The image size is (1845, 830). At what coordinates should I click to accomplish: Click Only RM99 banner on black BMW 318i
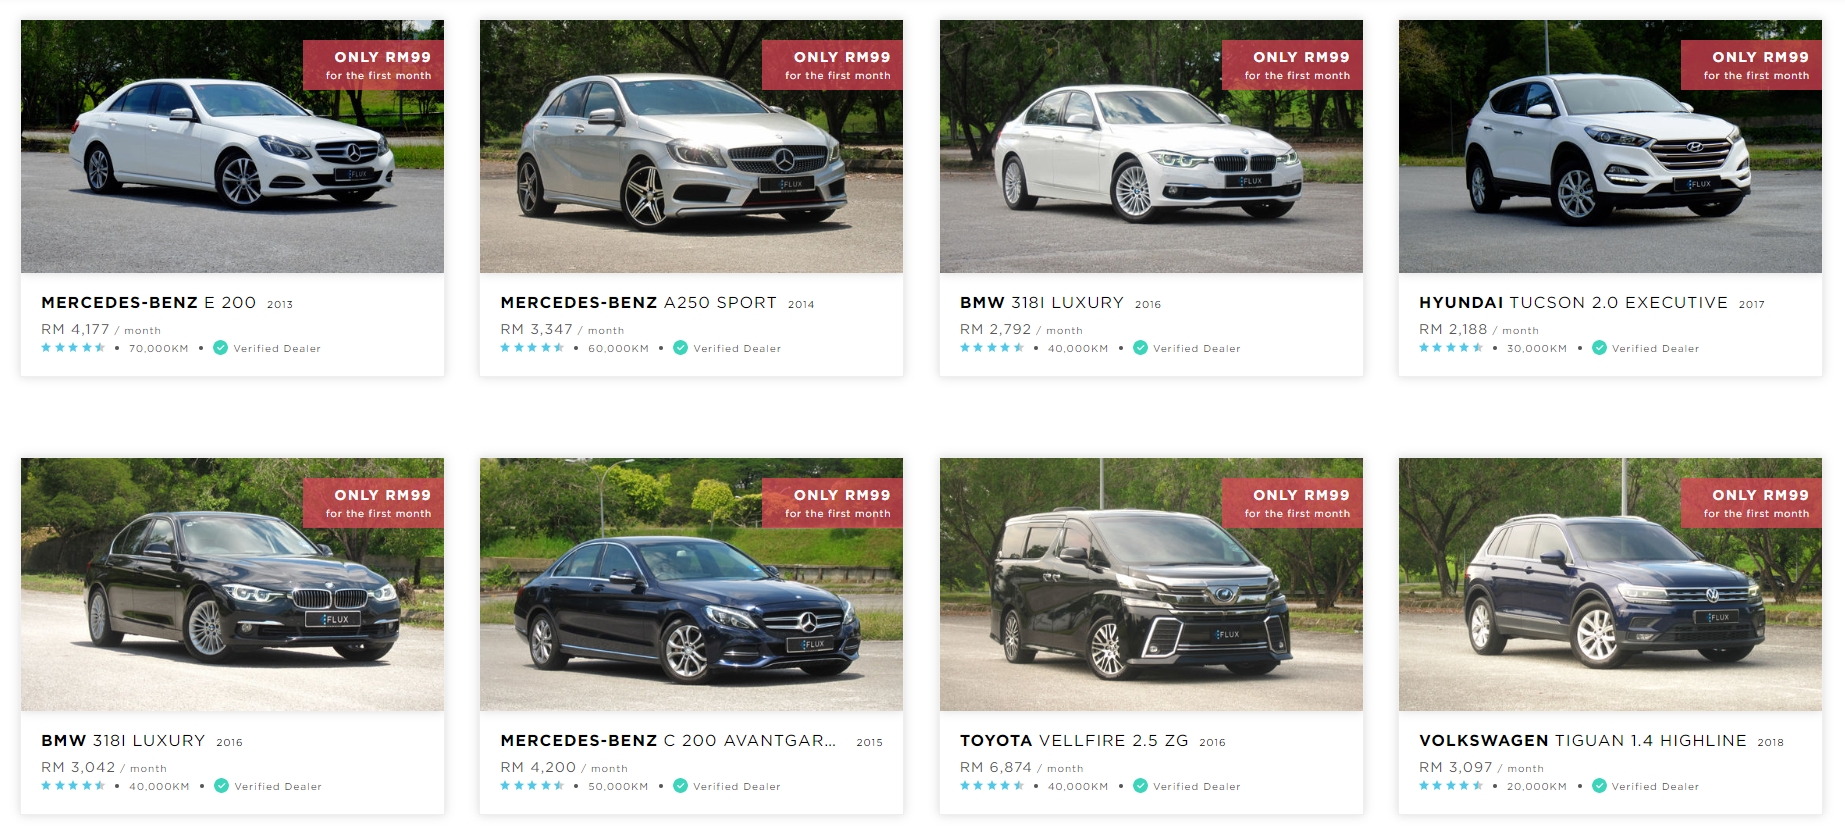click(373, 503)
